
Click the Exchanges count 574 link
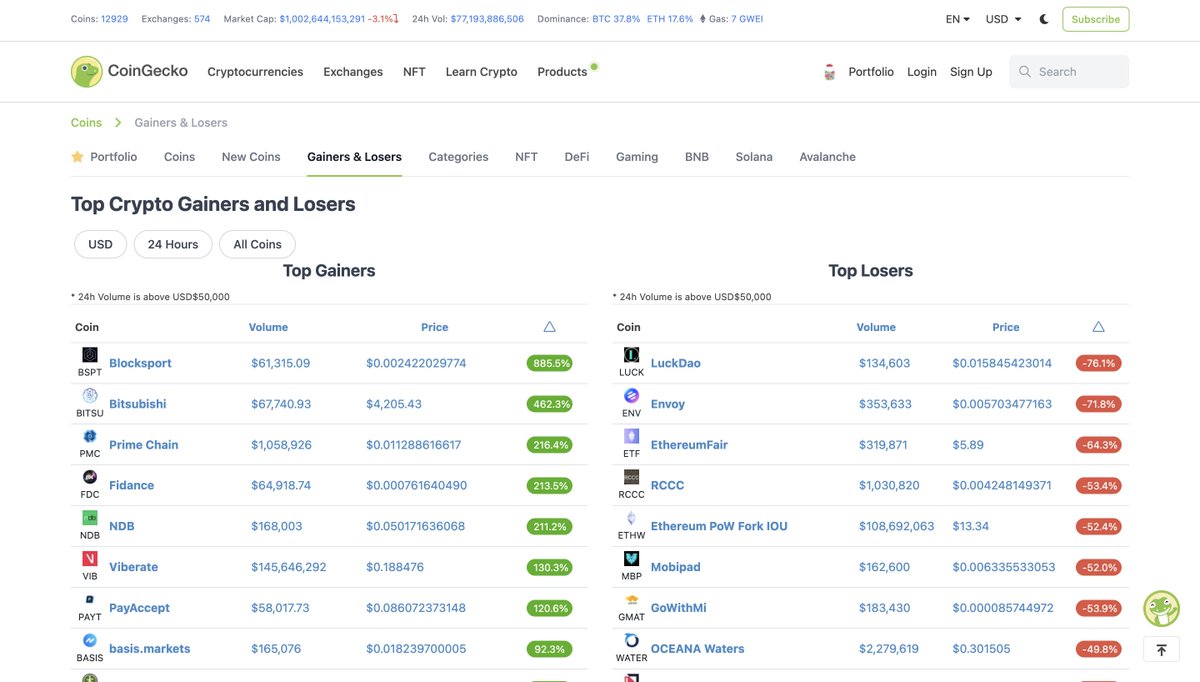202,19
